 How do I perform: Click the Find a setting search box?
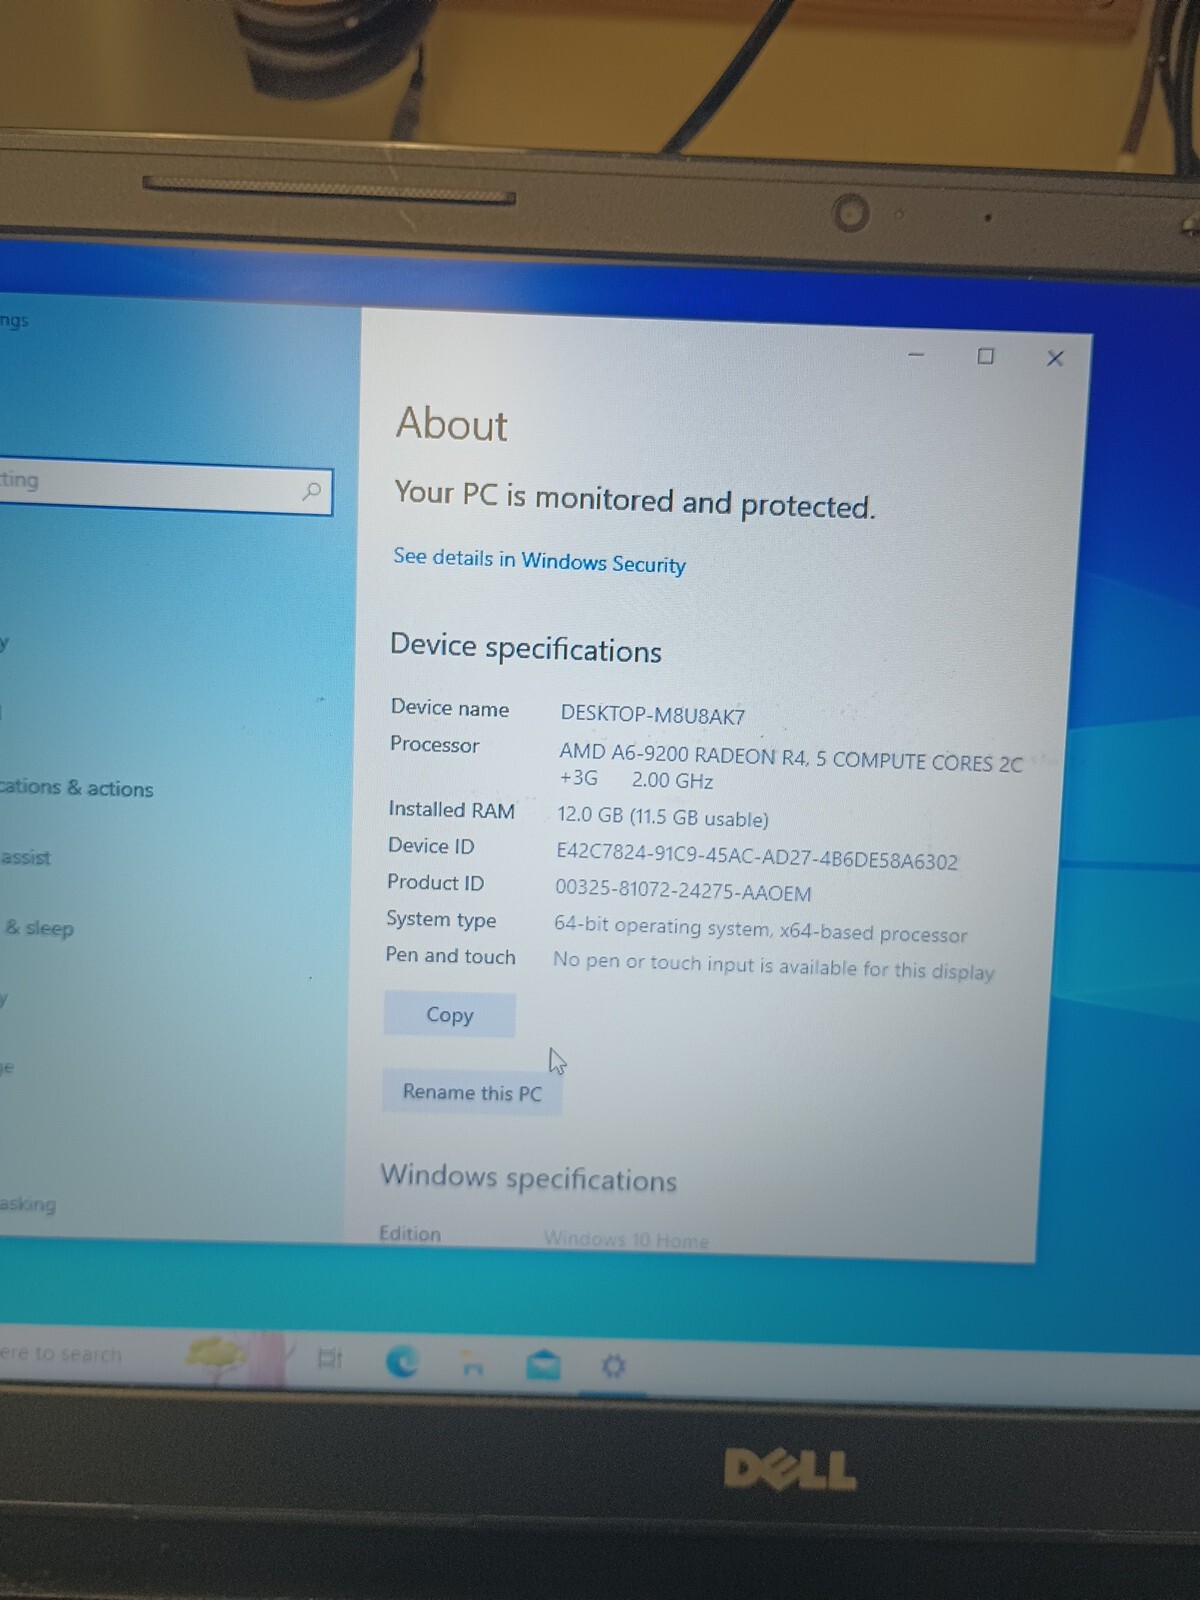[x=165, y=487]
